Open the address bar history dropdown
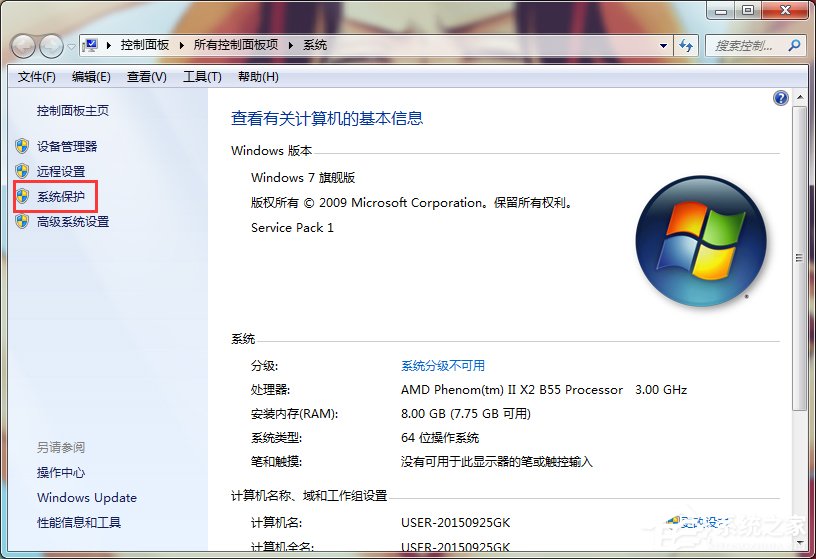 coord(664,45)
